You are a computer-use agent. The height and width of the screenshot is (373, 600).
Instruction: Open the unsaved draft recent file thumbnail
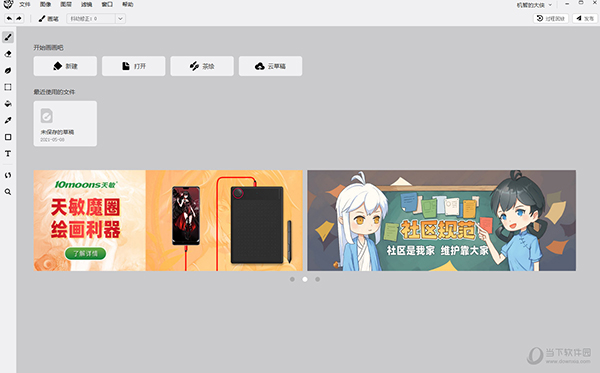pos(65,124)
